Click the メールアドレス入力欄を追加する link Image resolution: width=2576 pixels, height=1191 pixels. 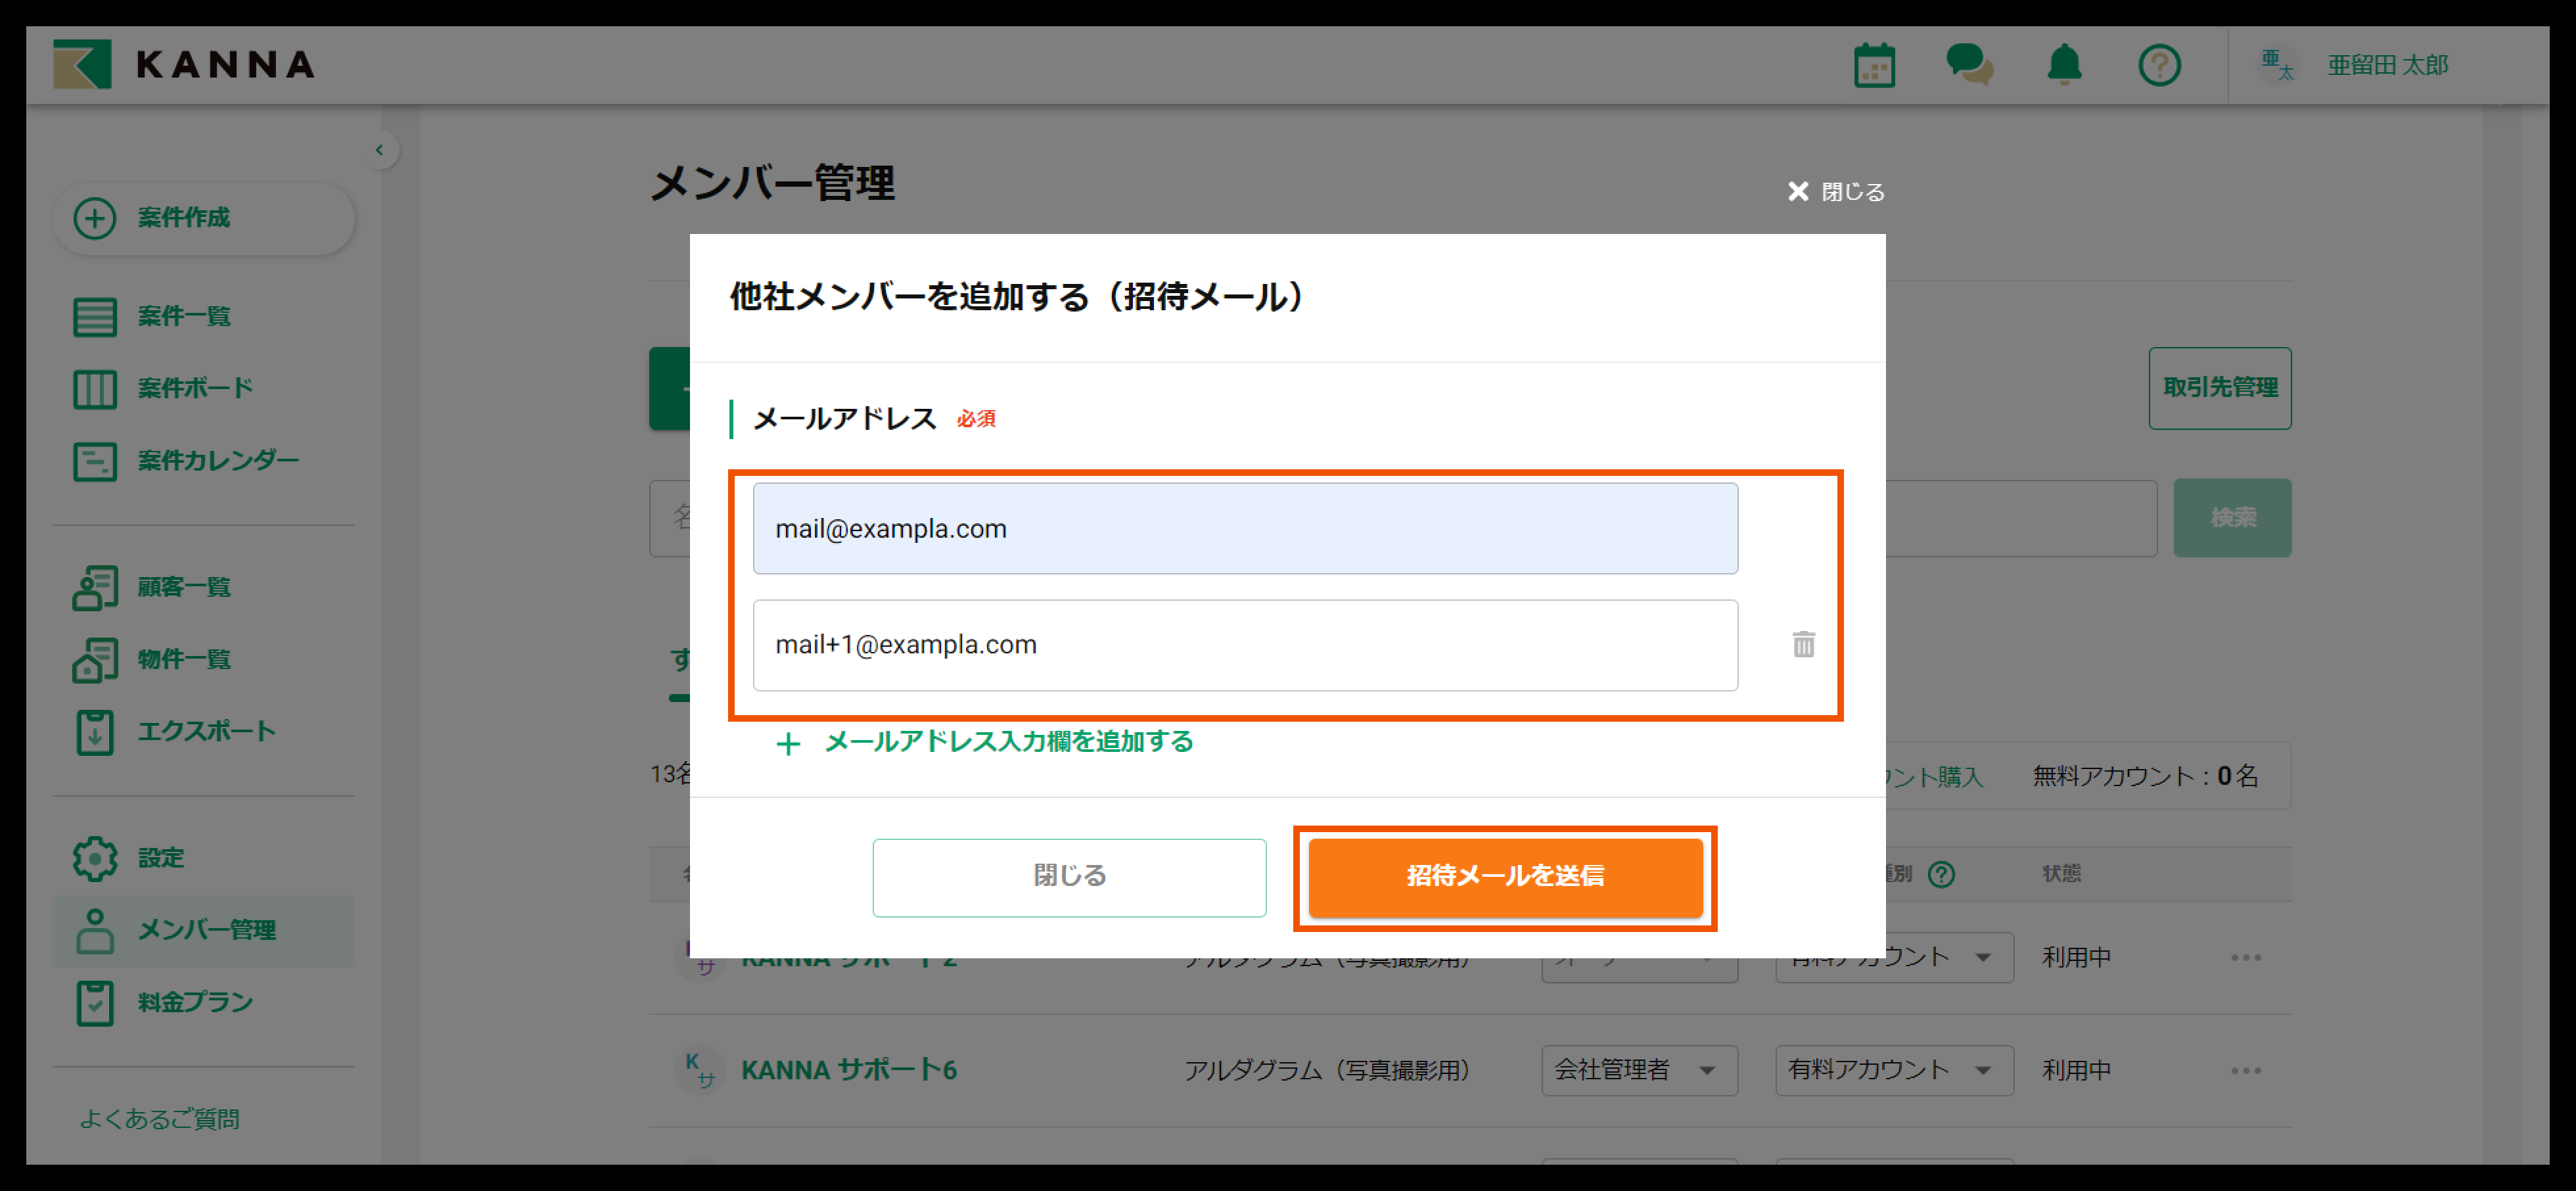(x=1007, y=742)
